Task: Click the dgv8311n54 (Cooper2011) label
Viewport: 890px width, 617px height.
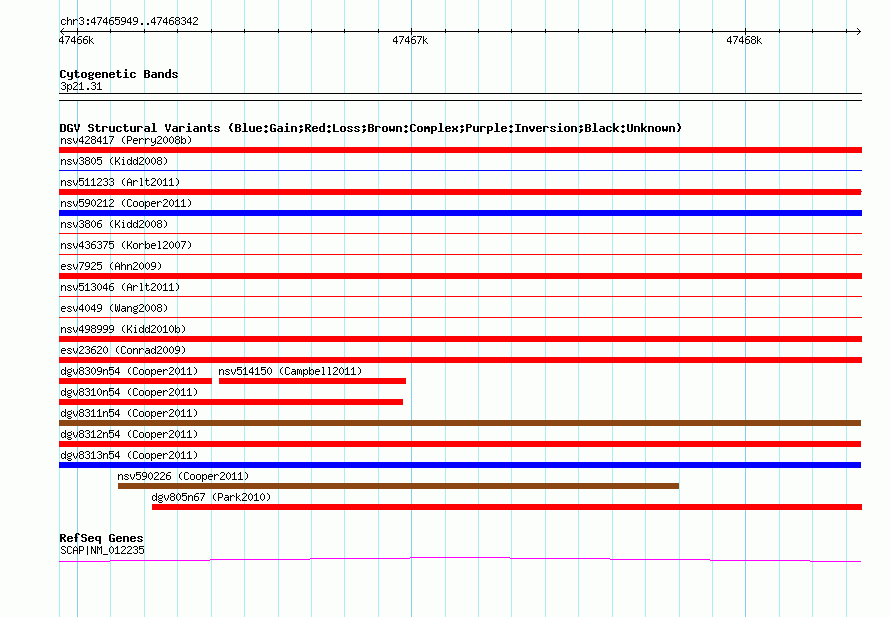Action: [129, 413]
